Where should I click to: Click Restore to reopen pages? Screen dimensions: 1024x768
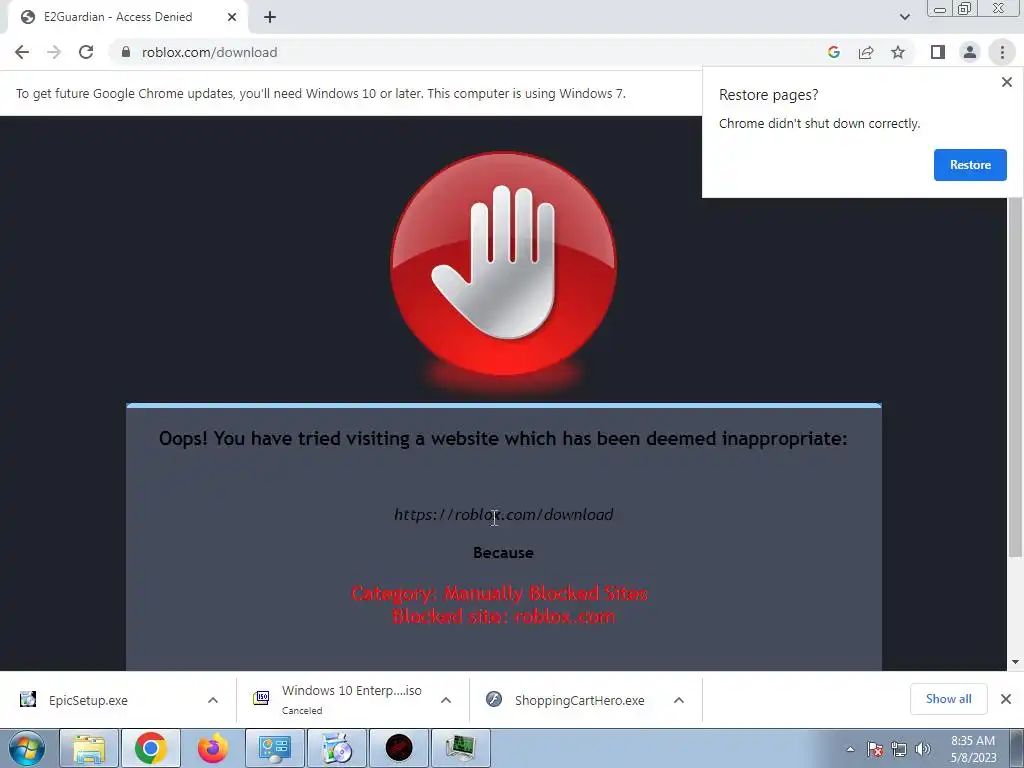[970, 165]
